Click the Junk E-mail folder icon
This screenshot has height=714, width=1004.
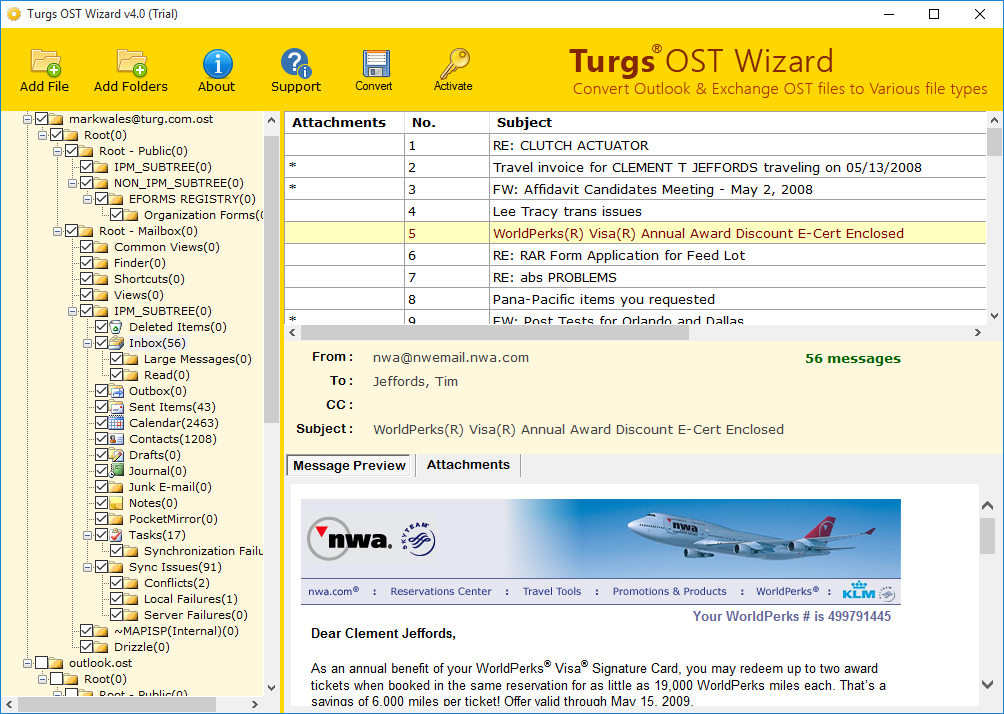tap(117, 487)
